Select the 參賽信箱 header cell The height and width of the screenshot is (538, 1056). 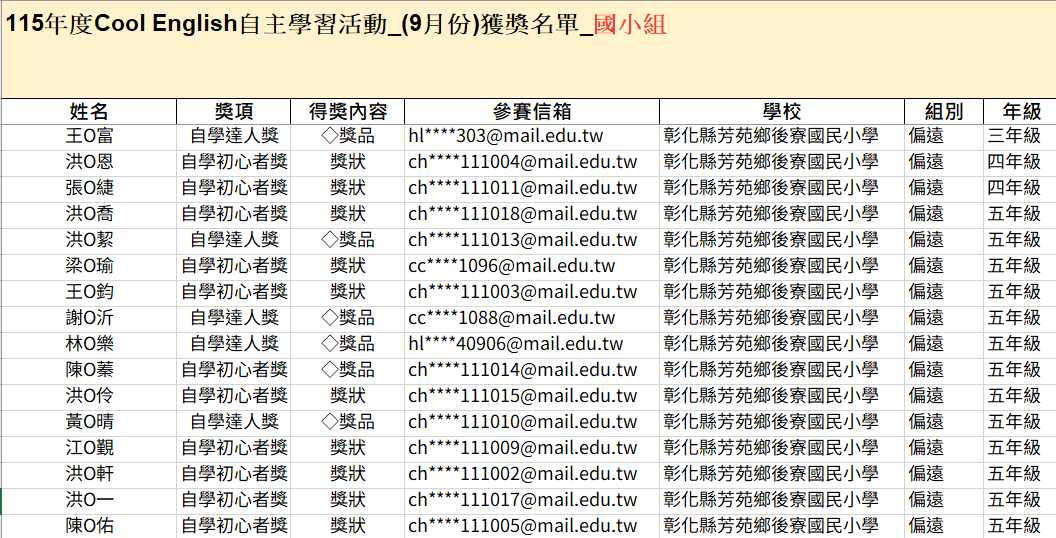coord(532,112)
